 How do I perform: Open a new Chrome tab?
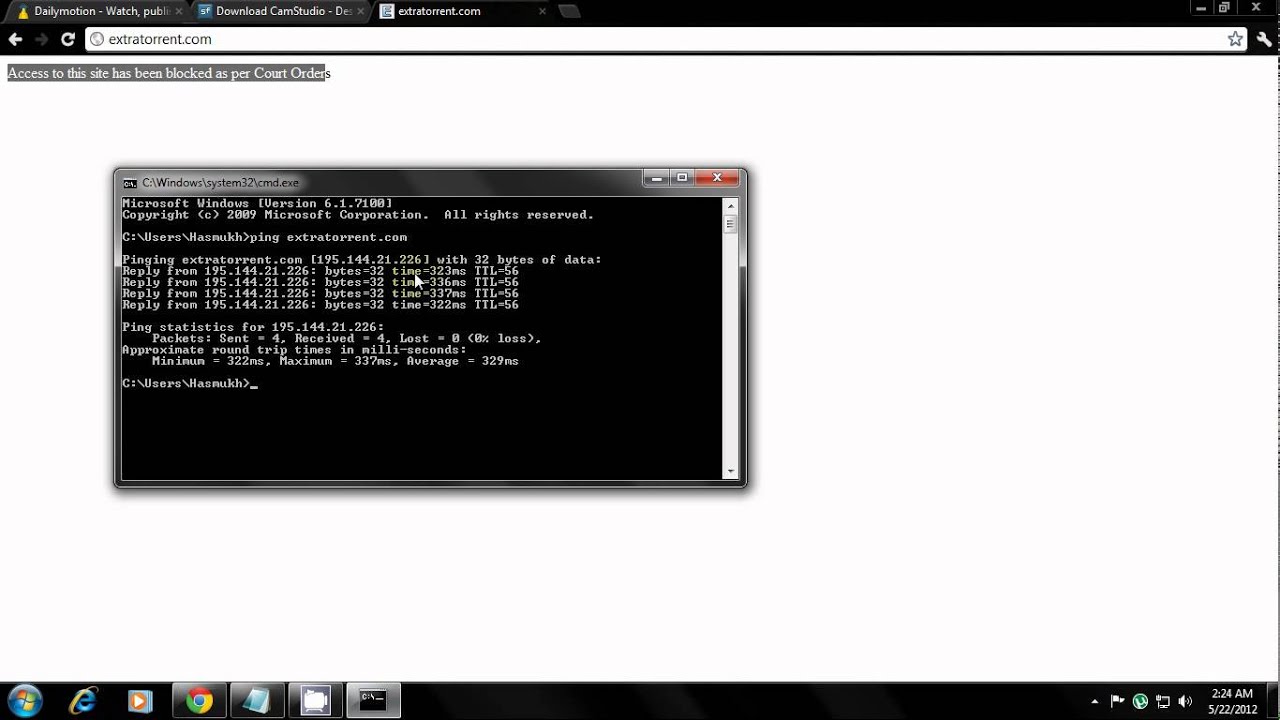pyautogui.click(x=569, y=12)
